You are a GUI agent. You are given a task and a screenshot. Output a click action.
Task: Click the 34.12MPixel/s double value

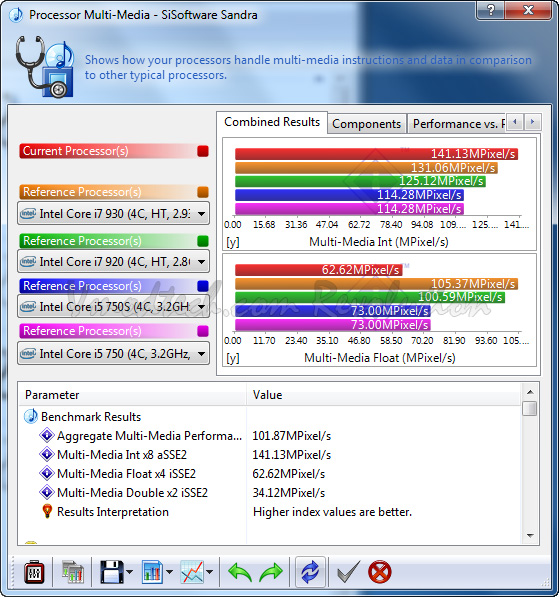pos(289,493)
